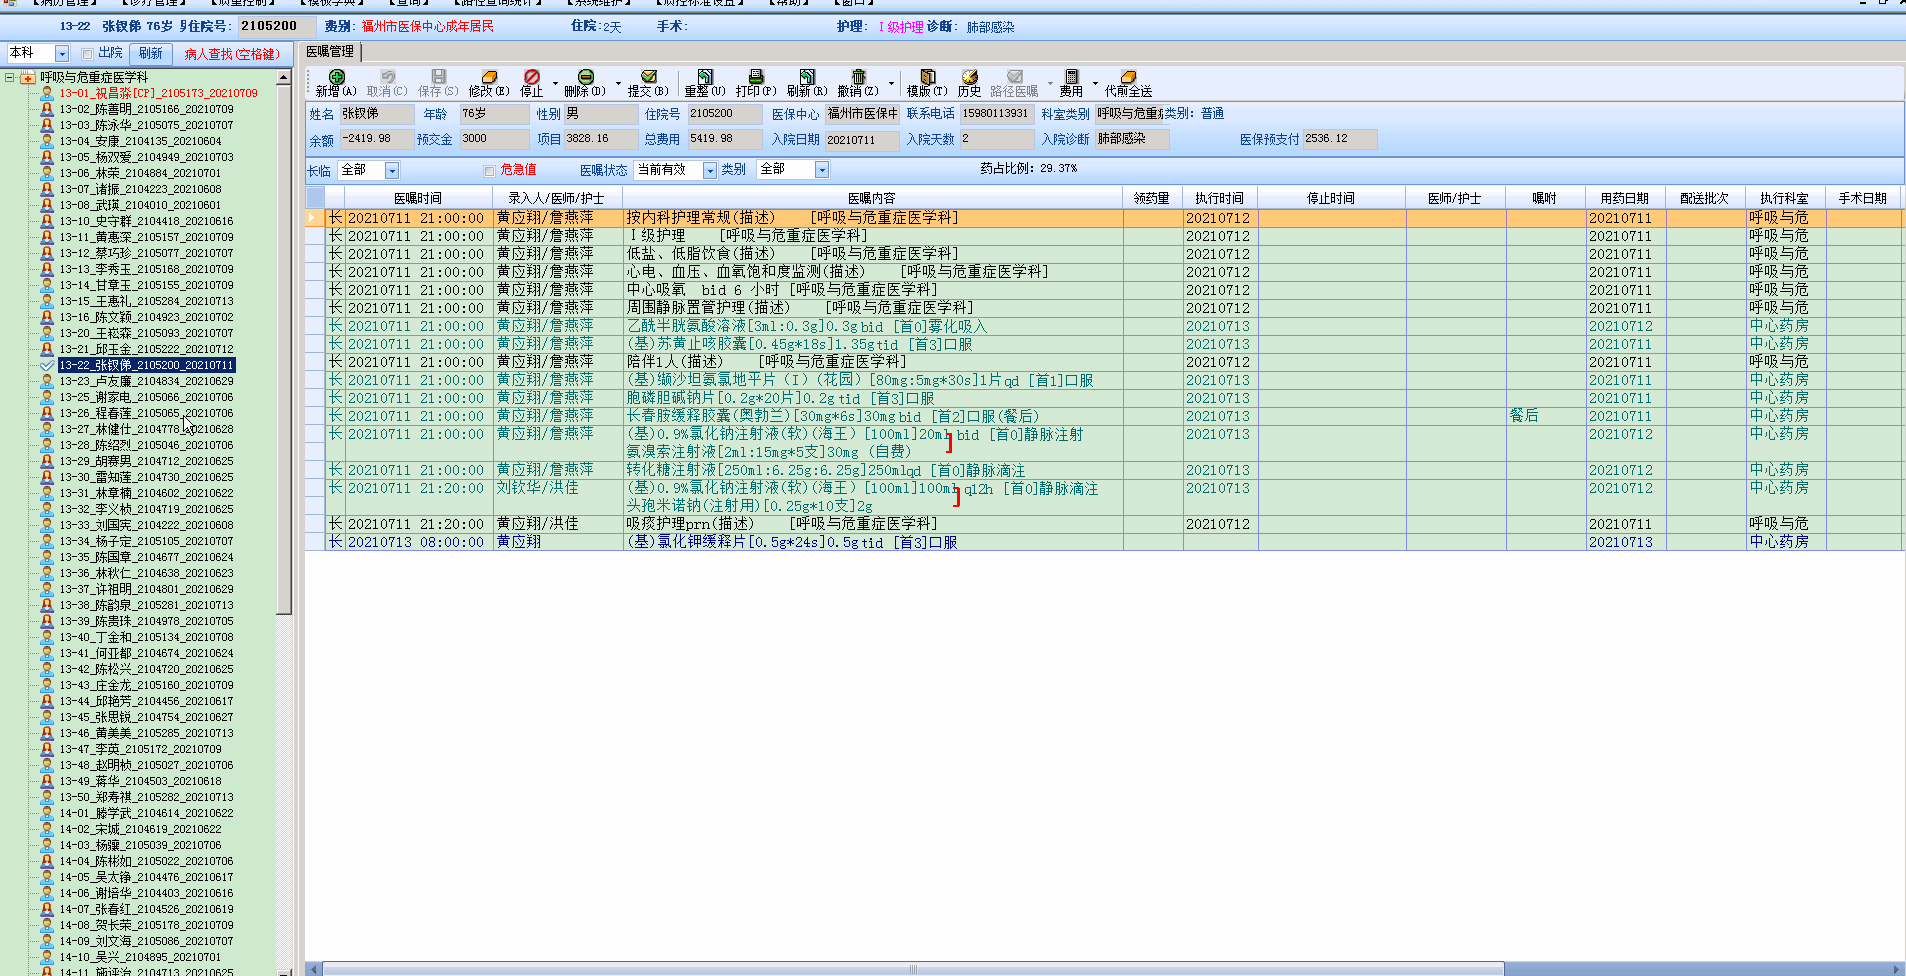Click the 联系电话 phone number field
The height and width of the screenshot is (976, 1906).
[x=996, y=114]
